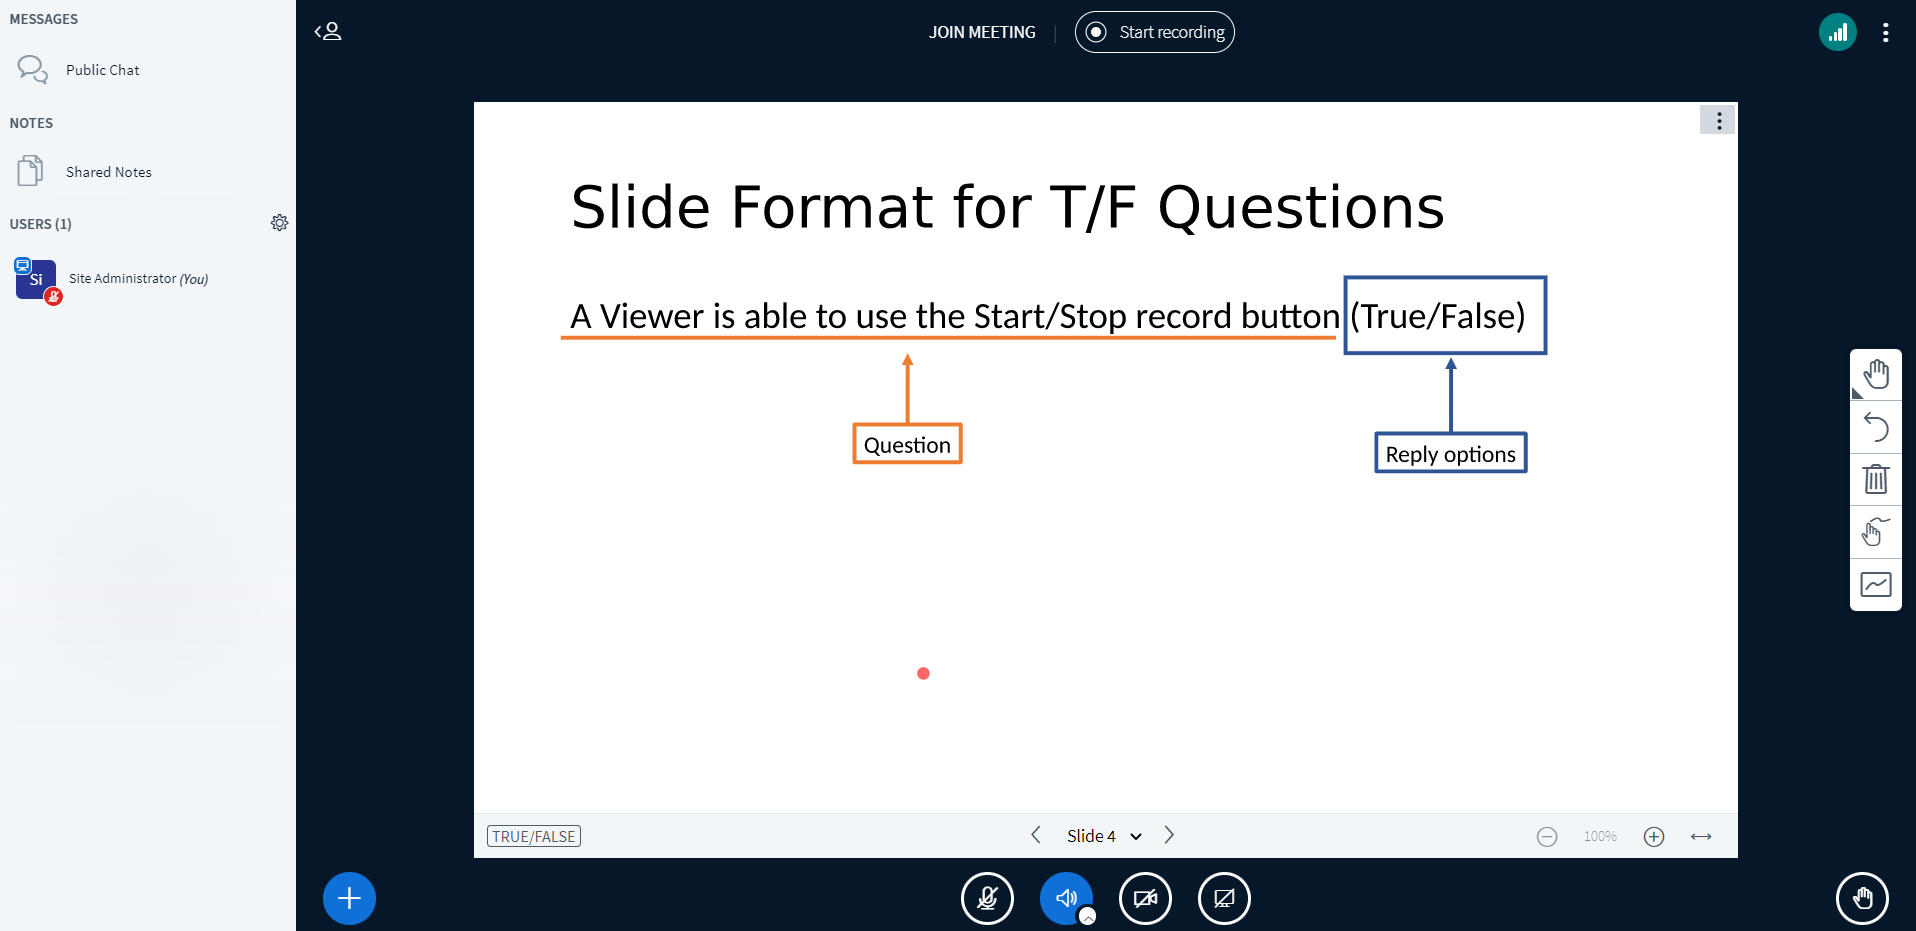The image size is (1916, 931).
Task: Click the TRUE/FALSE quick poll button
Action: point(534,836)
